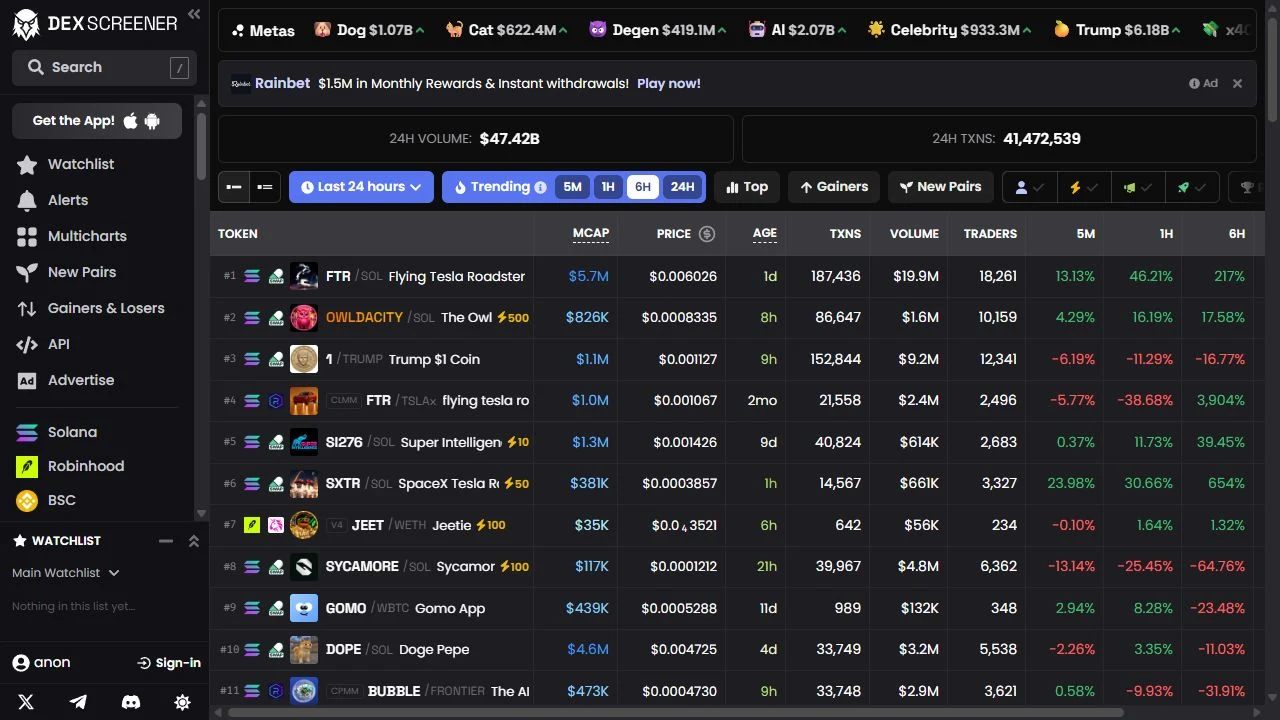1280x720 pixels.
Task: Expand the Watchlist panel with up chevrons
Action: point(194,541)
